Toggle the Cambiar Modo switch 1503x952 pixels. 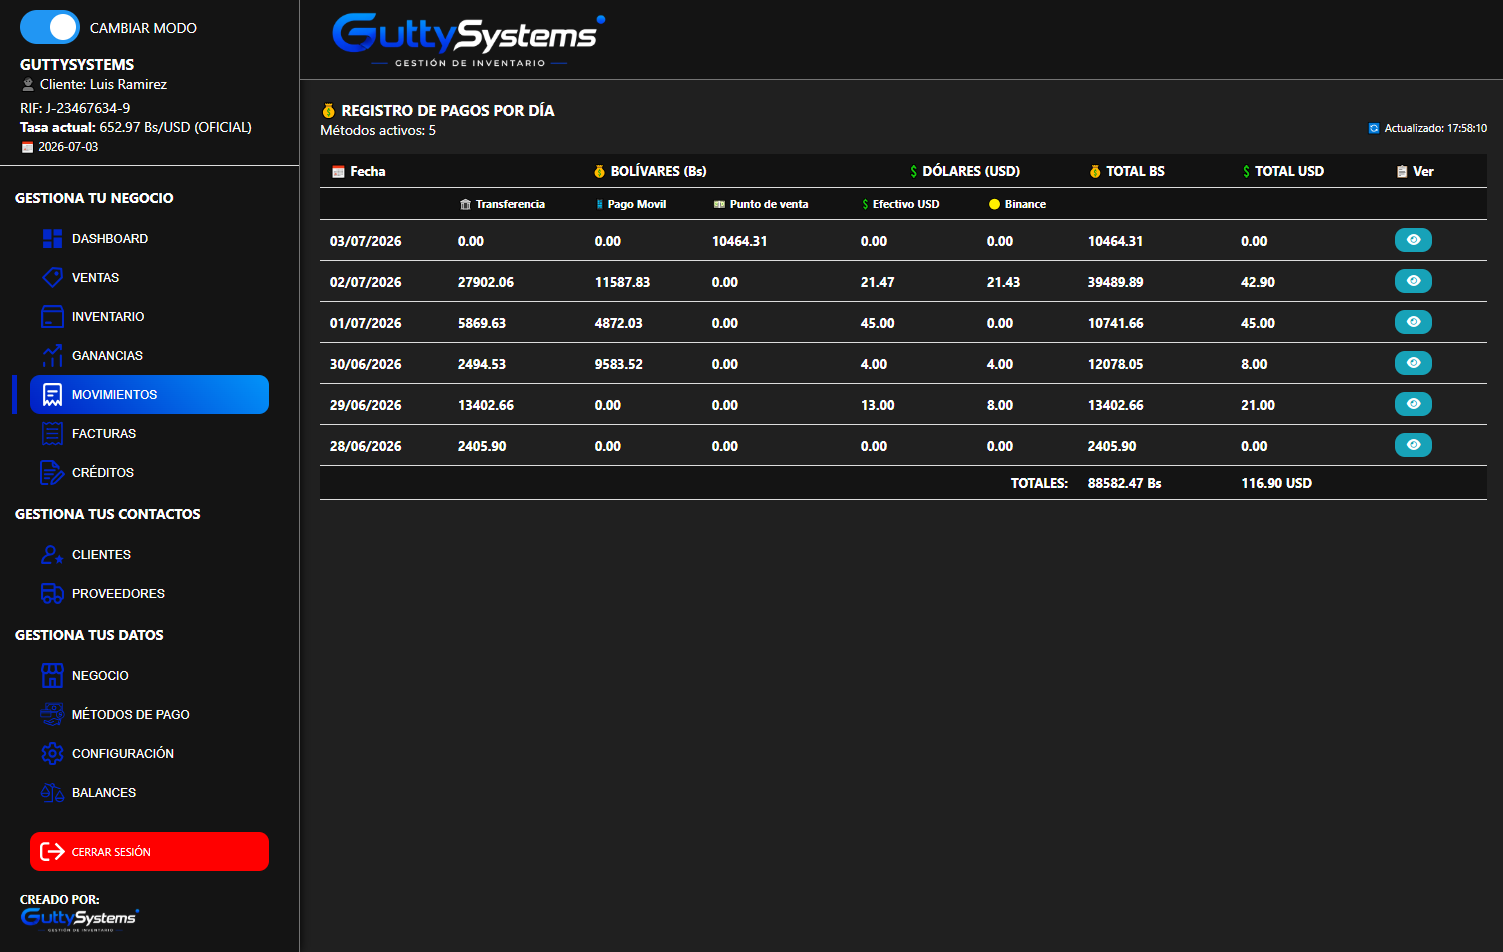[x=50, y=27]
